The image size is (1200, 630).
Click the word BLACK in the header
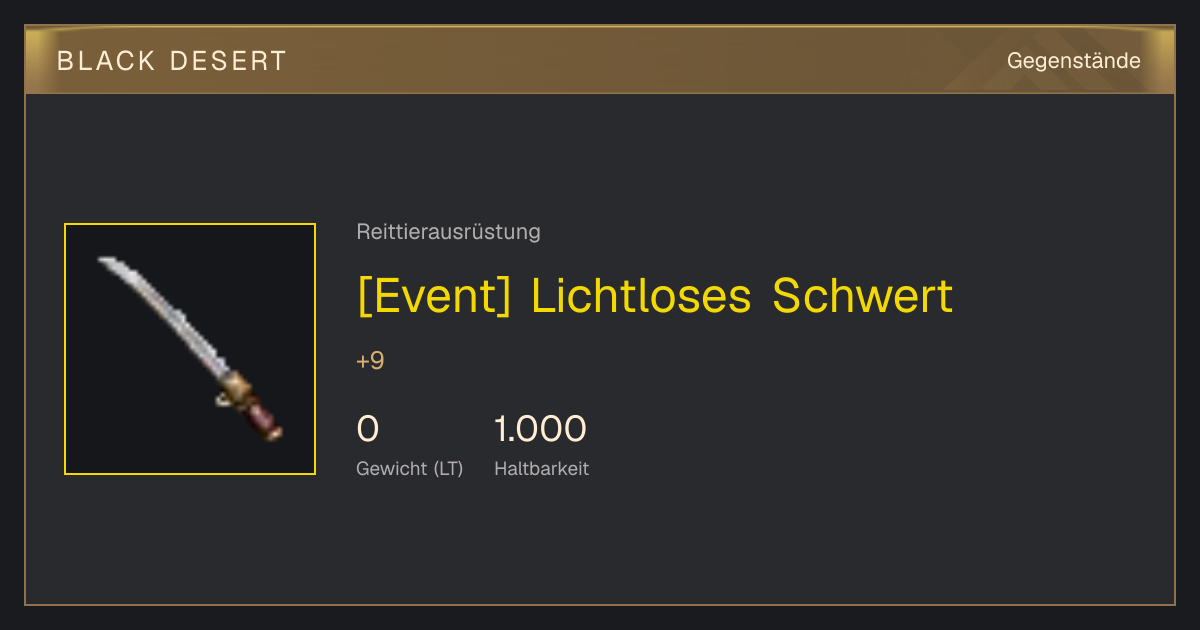[x=106, y=61]
